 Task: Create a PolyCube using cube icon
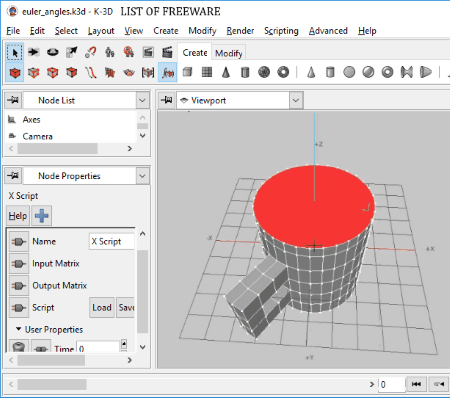[x=188, y=72]
